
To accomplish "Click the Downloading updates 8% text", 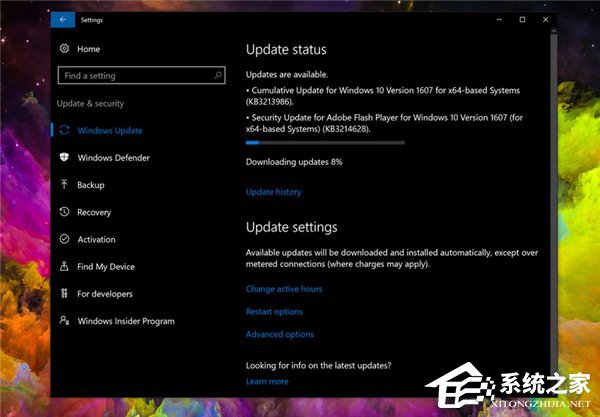I will tap(294, 162).
